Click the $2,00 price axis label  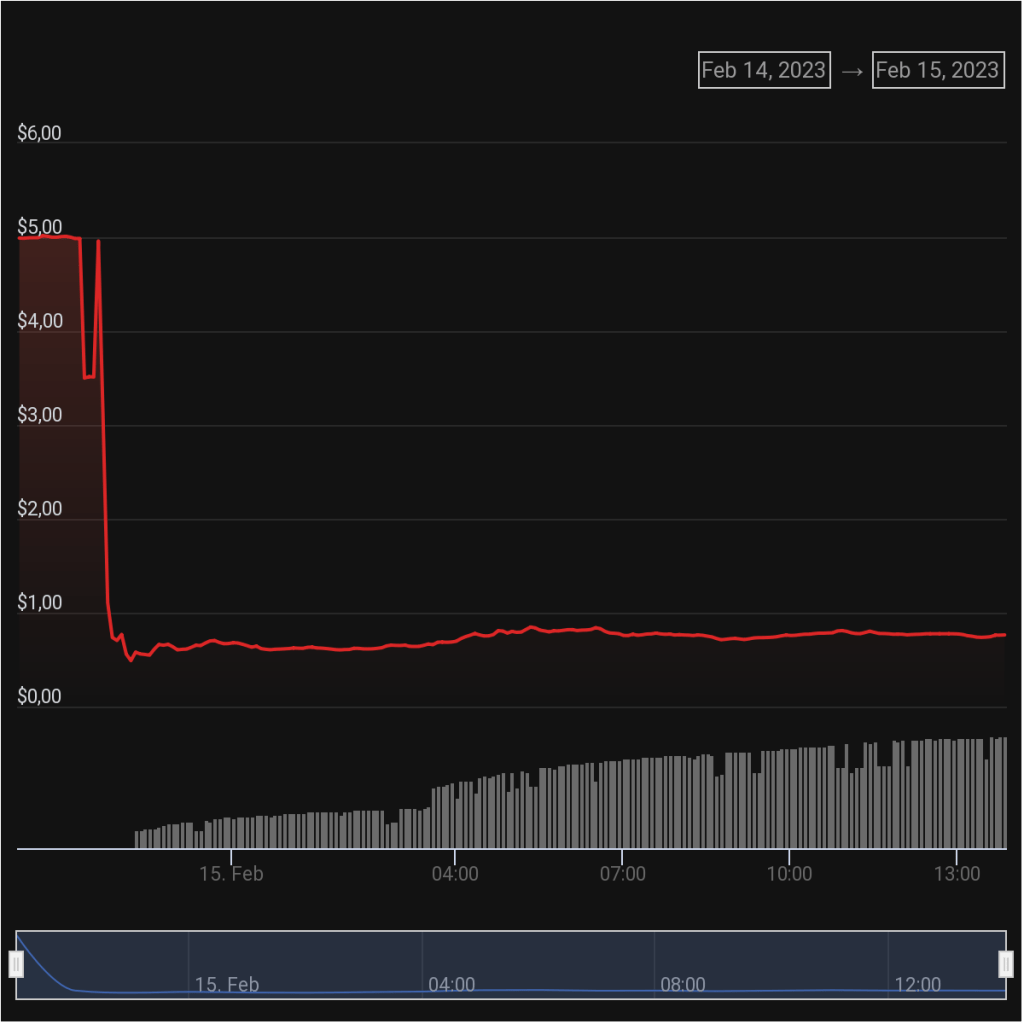coord(39,509)
